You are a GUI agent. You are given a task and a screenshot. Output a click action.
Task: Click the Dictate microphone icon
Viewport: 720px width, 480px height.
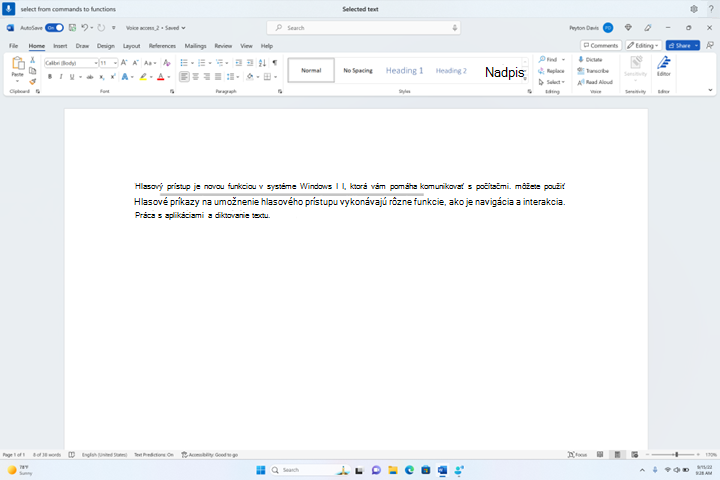(x=581, y=60)
